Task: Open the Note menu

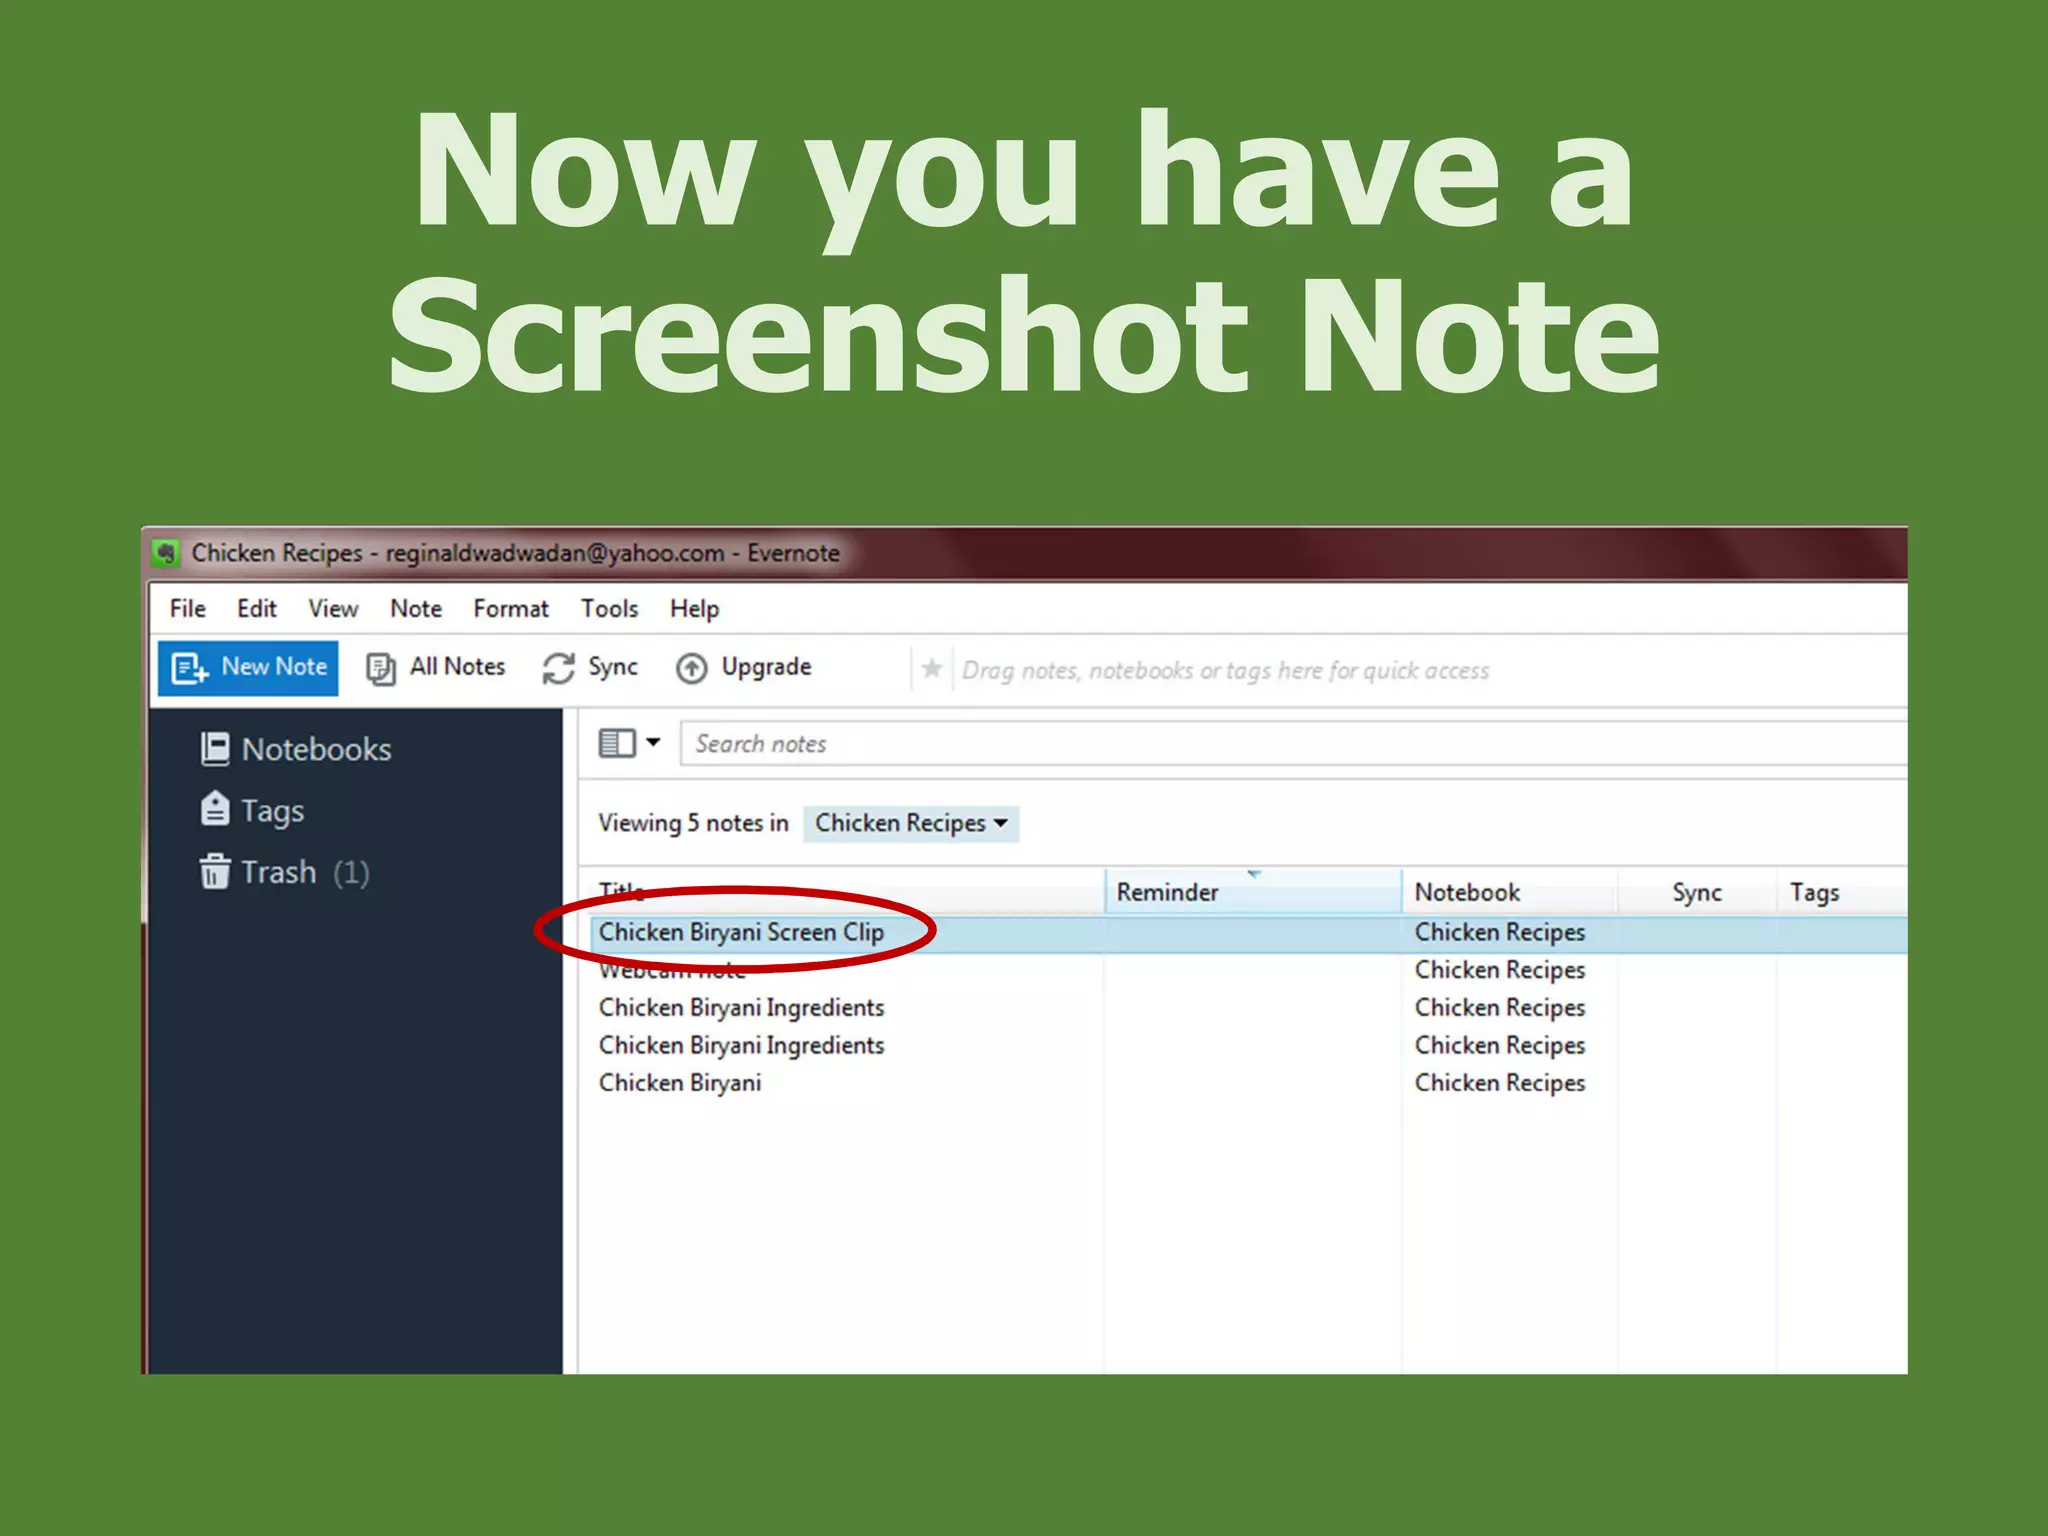Action: click(x=416, y=608)
